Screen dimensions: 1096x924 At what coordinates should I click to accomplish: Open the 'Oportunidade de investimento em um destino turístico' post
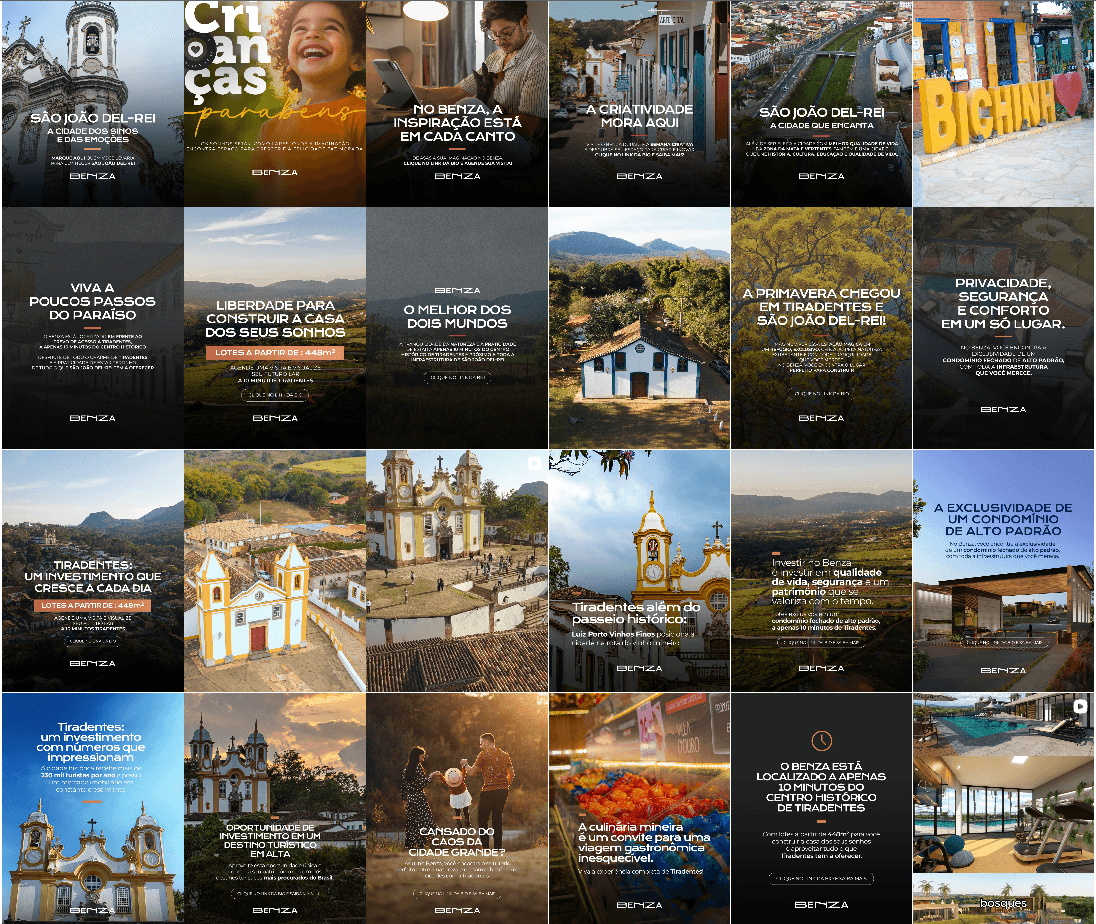point(275,809)
